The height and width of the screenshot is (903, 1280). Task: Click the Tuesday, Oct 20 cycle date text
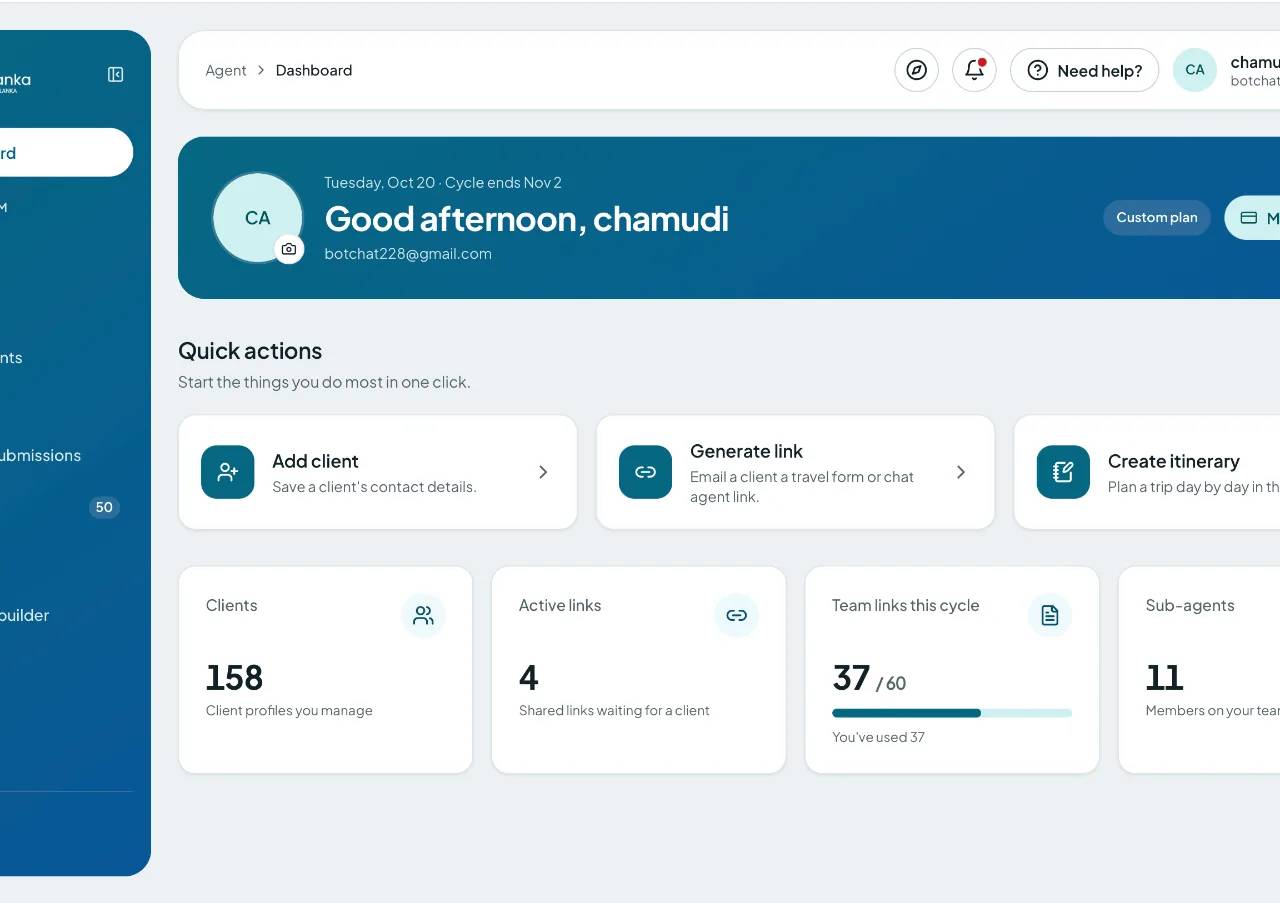443,182
